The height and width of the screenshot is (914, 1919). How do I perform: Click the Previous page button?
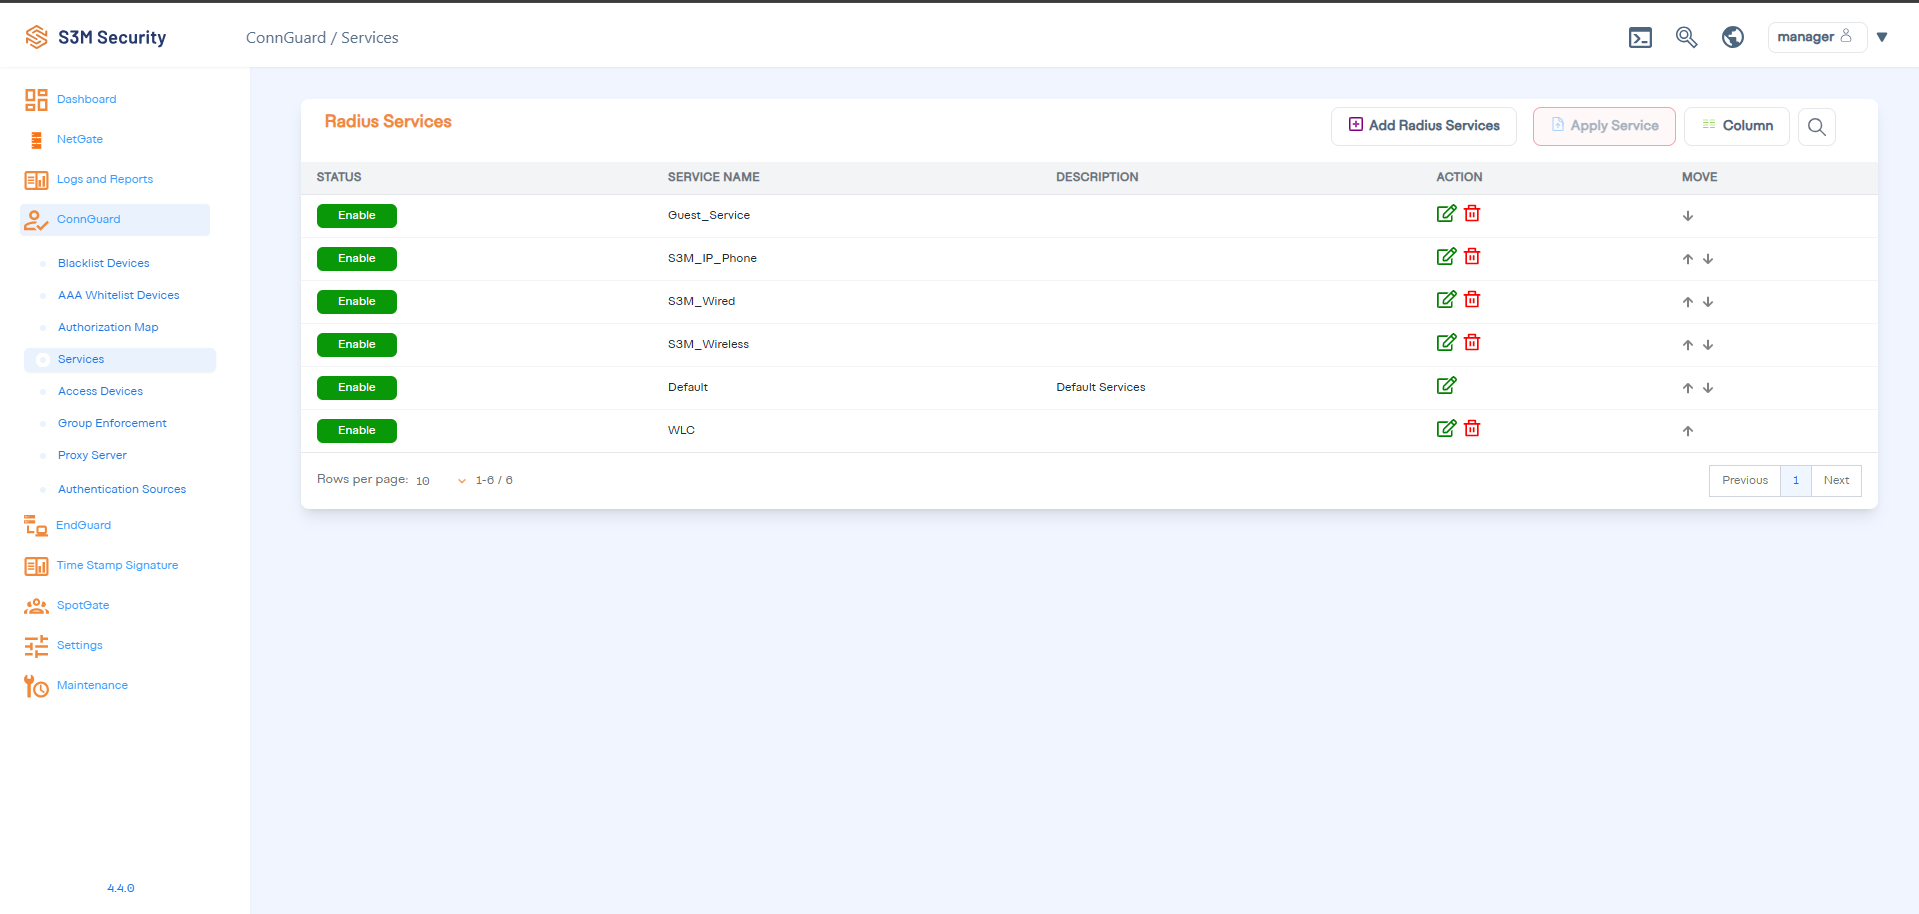point(1745,481)
